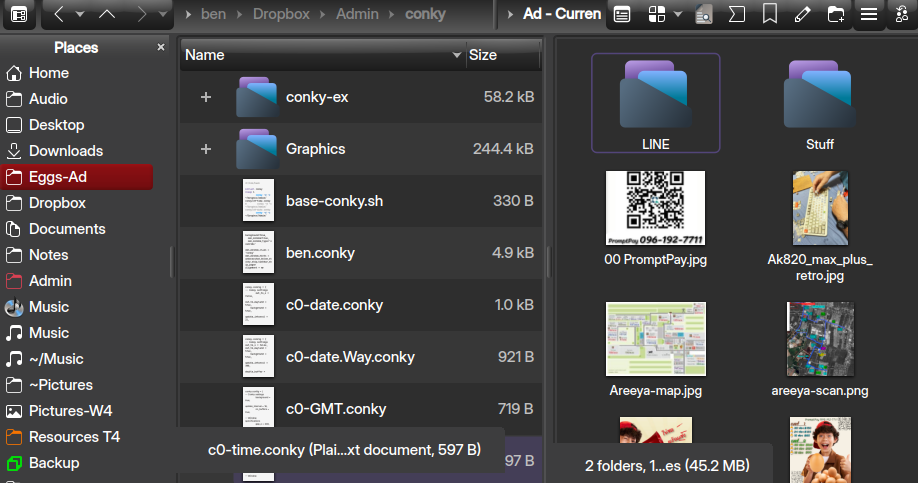Click the bookmark icon in toolbar

click(769, 14)
